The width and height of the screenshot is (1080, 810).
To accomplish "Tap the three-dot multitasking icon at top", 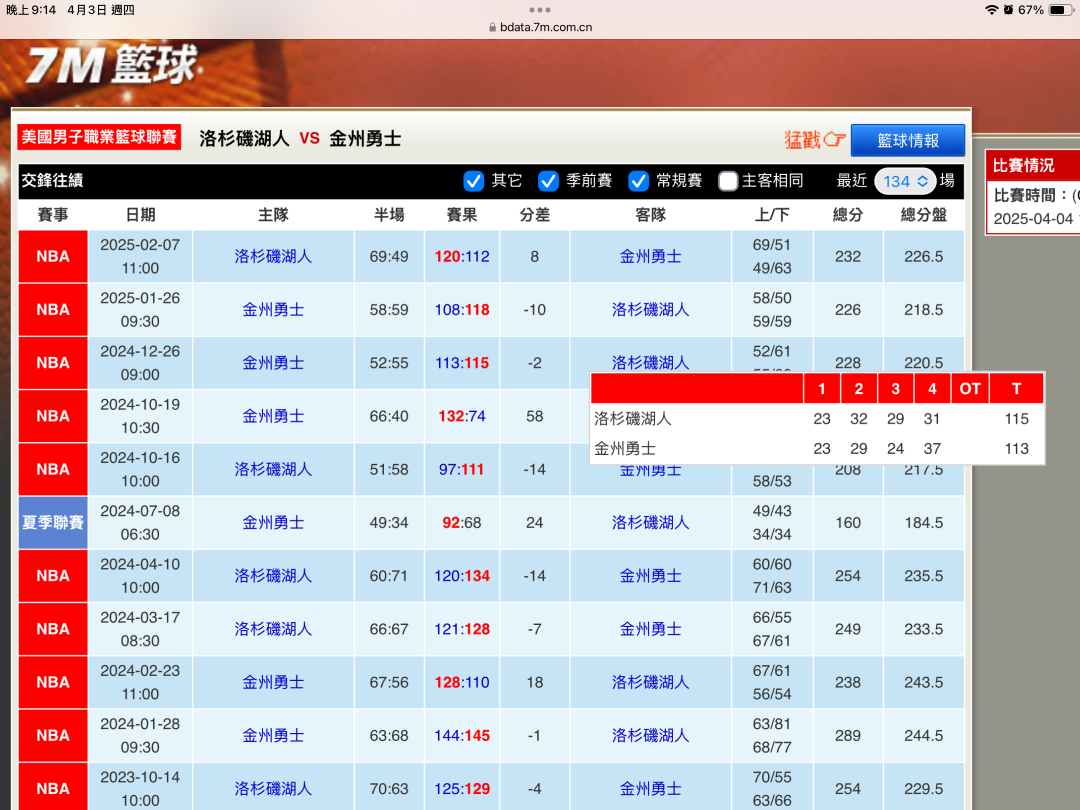I will (x=540, y=10).
